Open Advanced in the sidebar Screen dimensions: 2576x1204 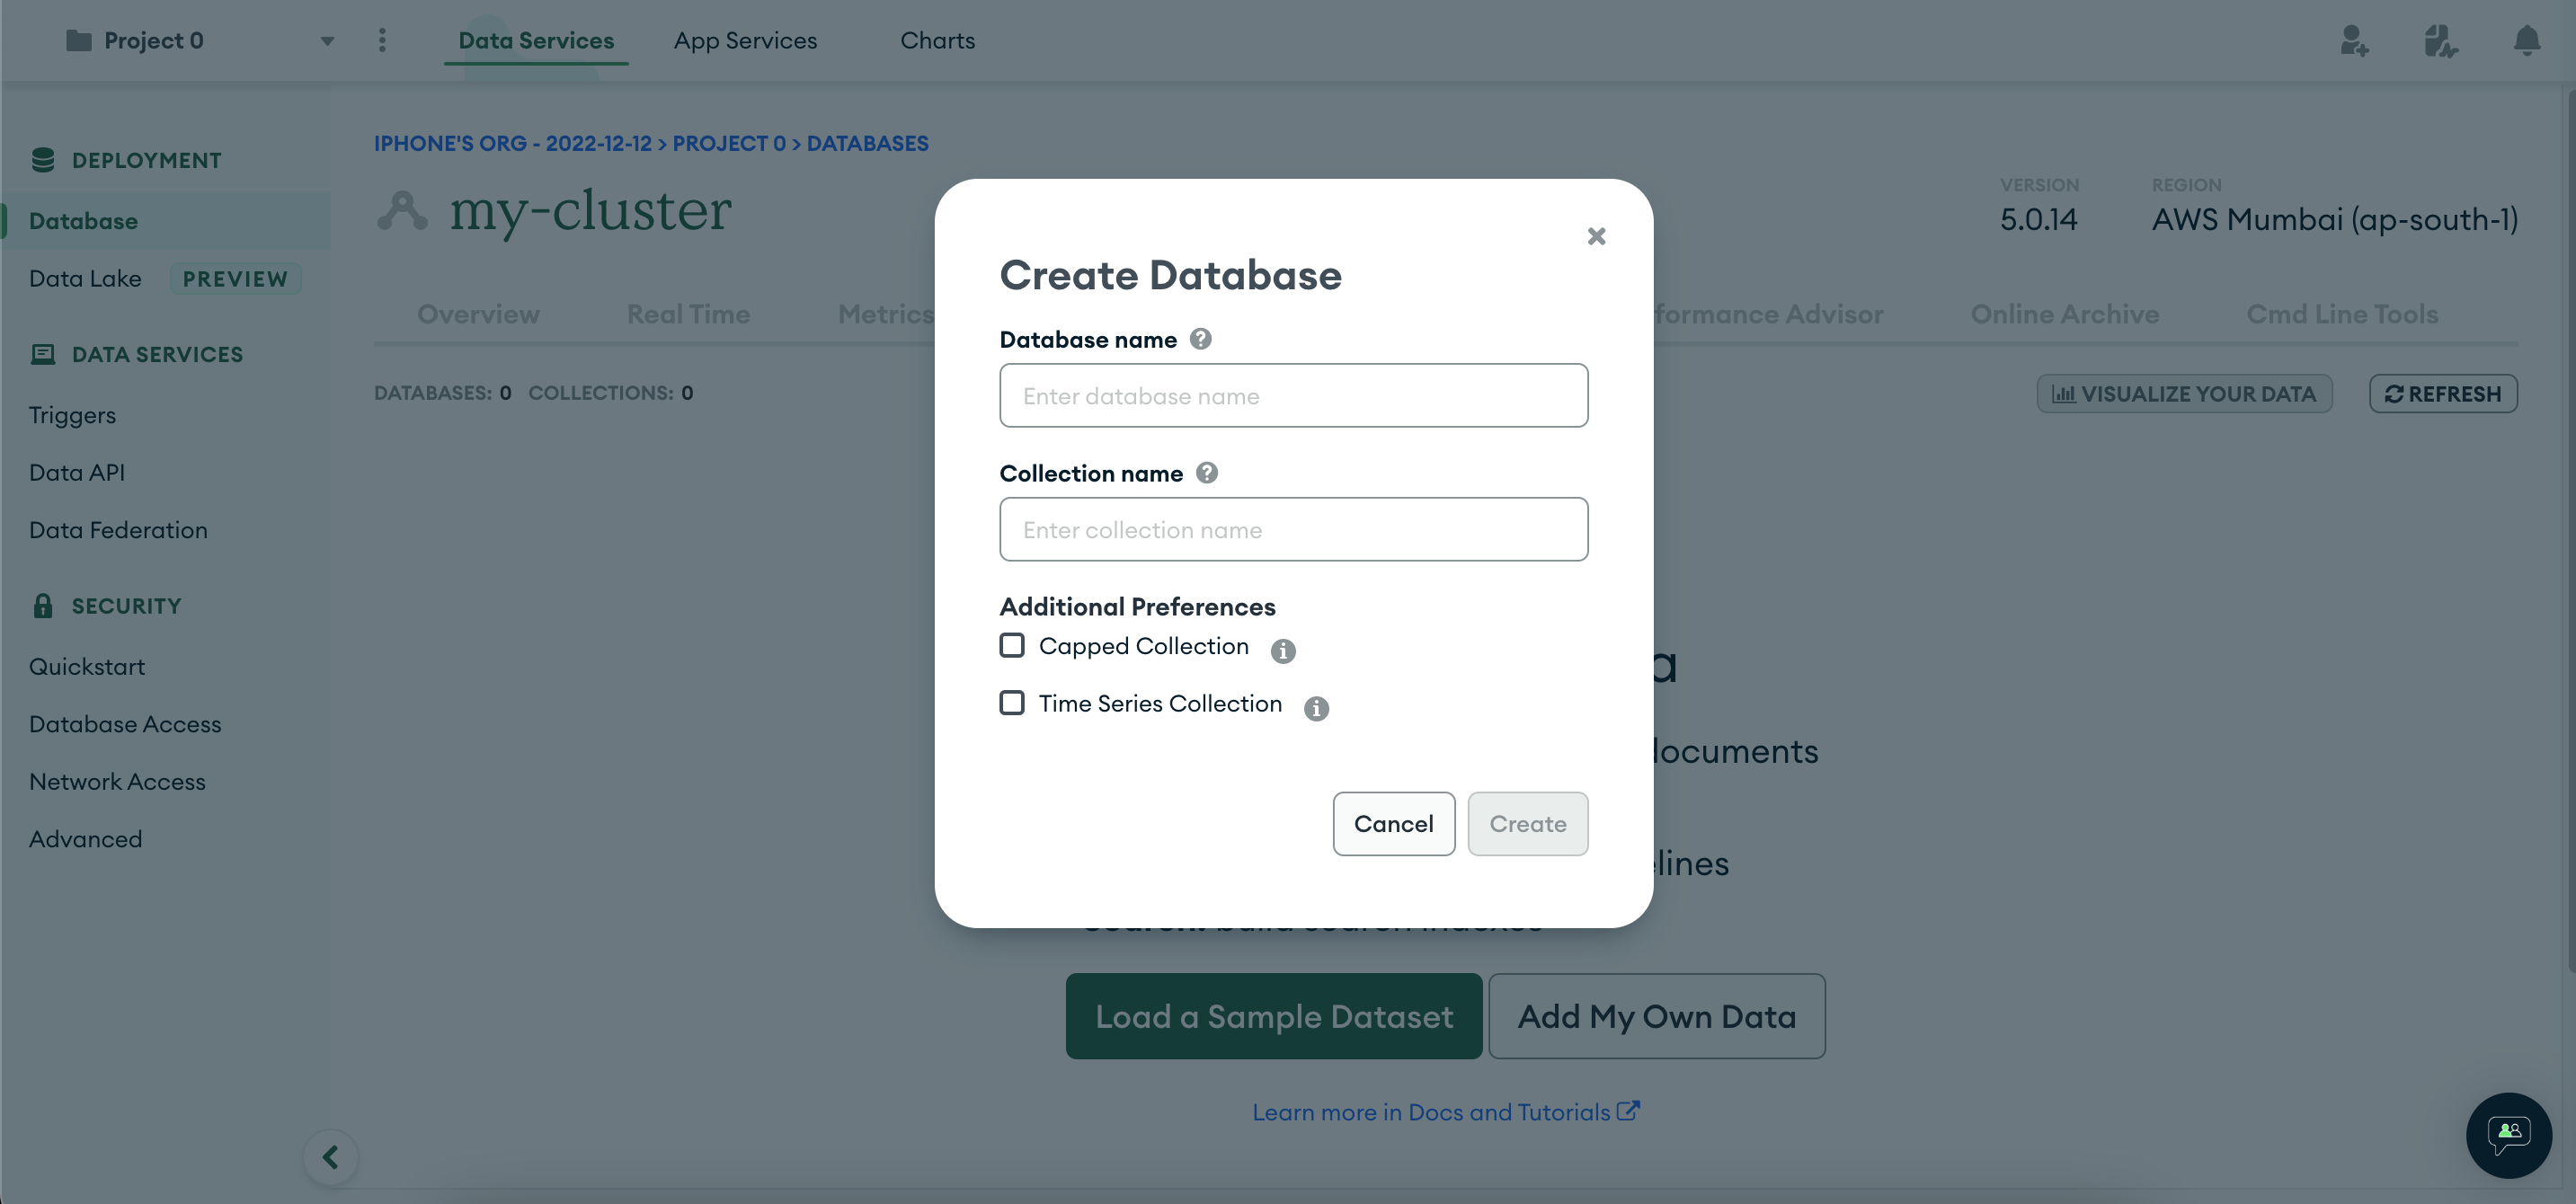[x=85, y=839]
